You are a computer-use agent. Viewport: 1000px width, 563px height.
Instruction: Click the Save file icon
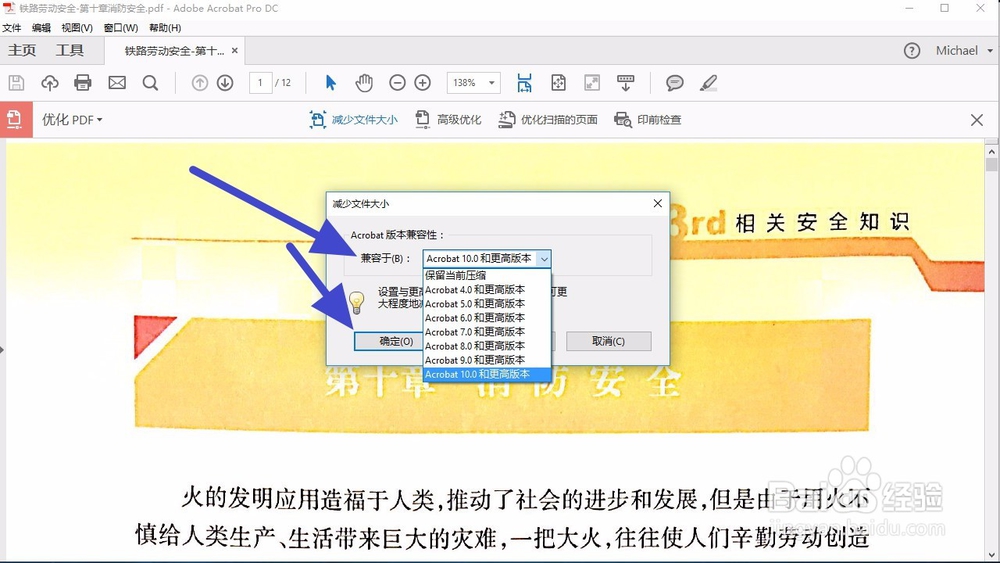click(x=16, y=83)
